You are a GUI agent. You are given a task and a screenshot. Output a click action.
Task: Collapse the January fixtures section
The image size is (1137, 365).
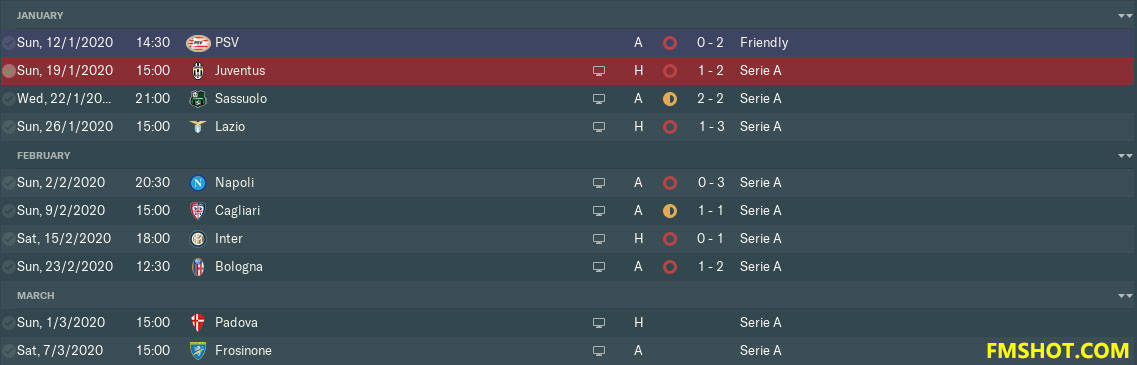pos(1125,15)
